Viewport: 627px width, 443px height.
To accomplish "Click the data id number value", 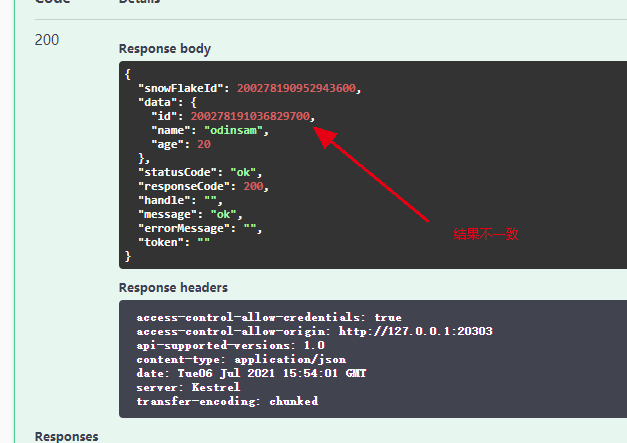I will pos(250,116).
